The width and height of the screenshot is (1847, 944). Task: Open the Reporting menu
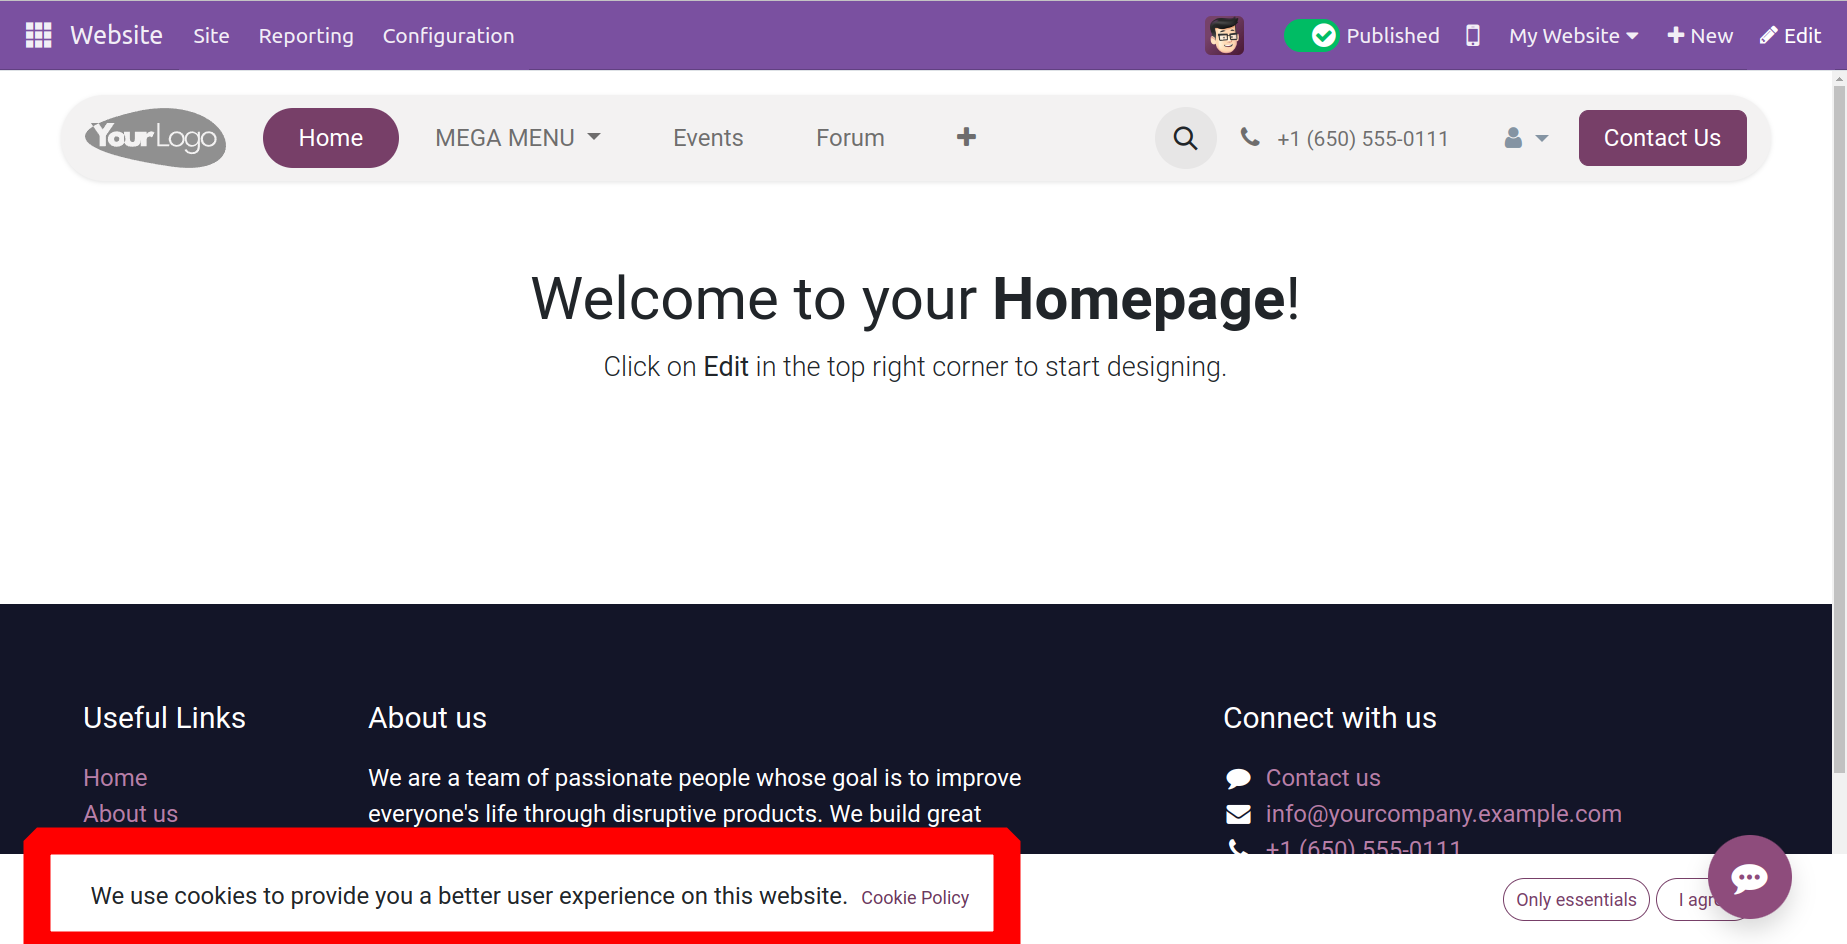click(306, 36)
